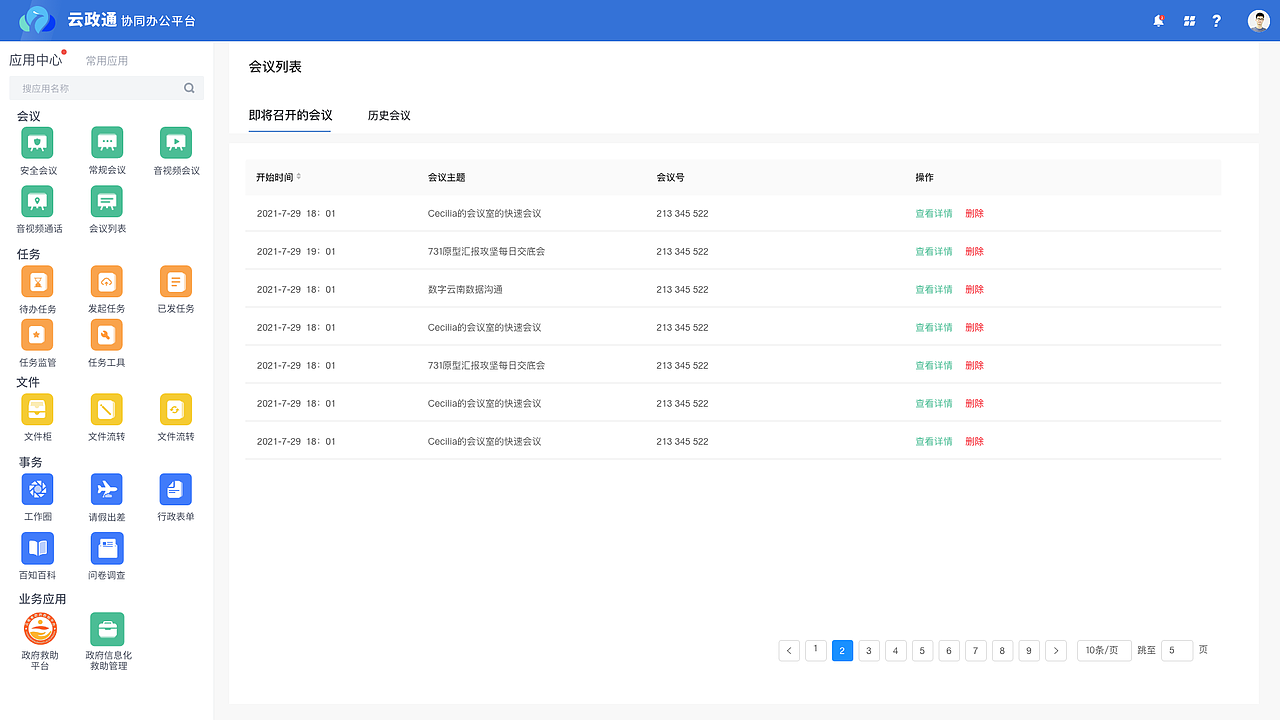This screenshot has height=720, width=1280.
Task: Switch to the 历史会议 tab
Action: tap(389, 115)
